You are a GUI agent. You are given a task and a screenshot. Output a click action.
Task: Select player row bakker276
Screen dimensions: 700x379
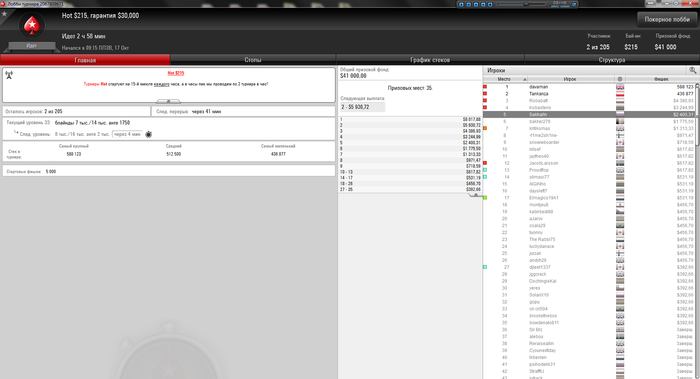(x=589, y=121)
